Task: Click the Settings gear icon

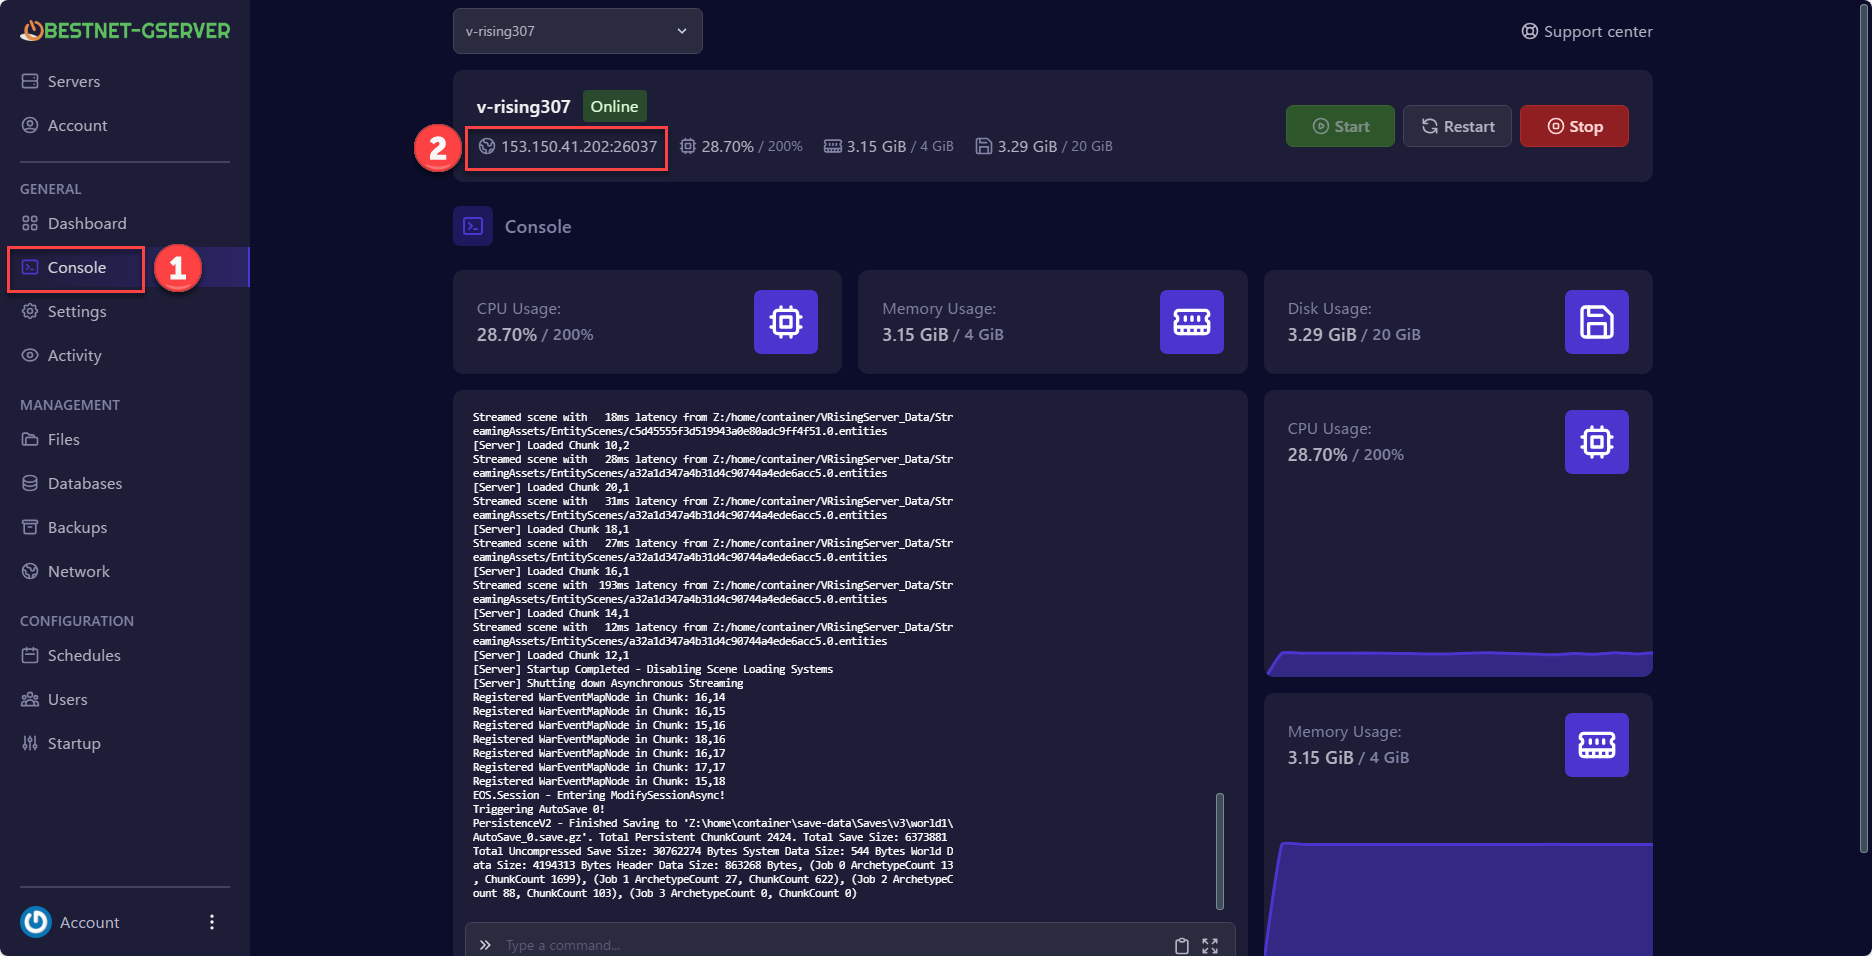Action: 30,311
